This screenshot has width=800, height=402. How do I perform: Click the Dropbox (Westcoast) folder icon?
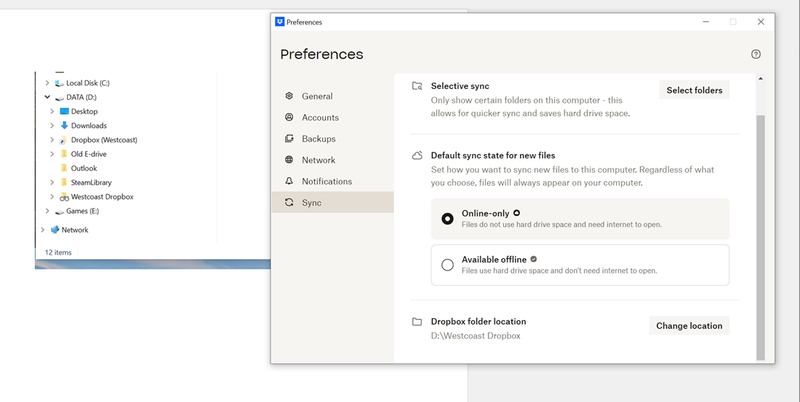click(x=63, y=140)
